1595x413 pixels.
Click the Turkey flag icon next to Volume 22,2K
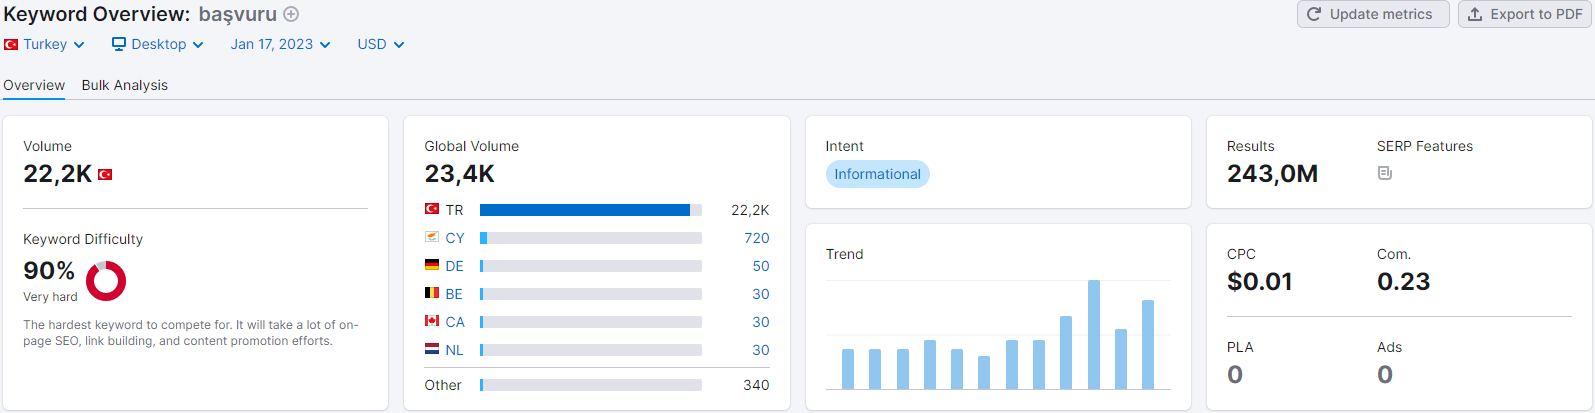(105, 174)
